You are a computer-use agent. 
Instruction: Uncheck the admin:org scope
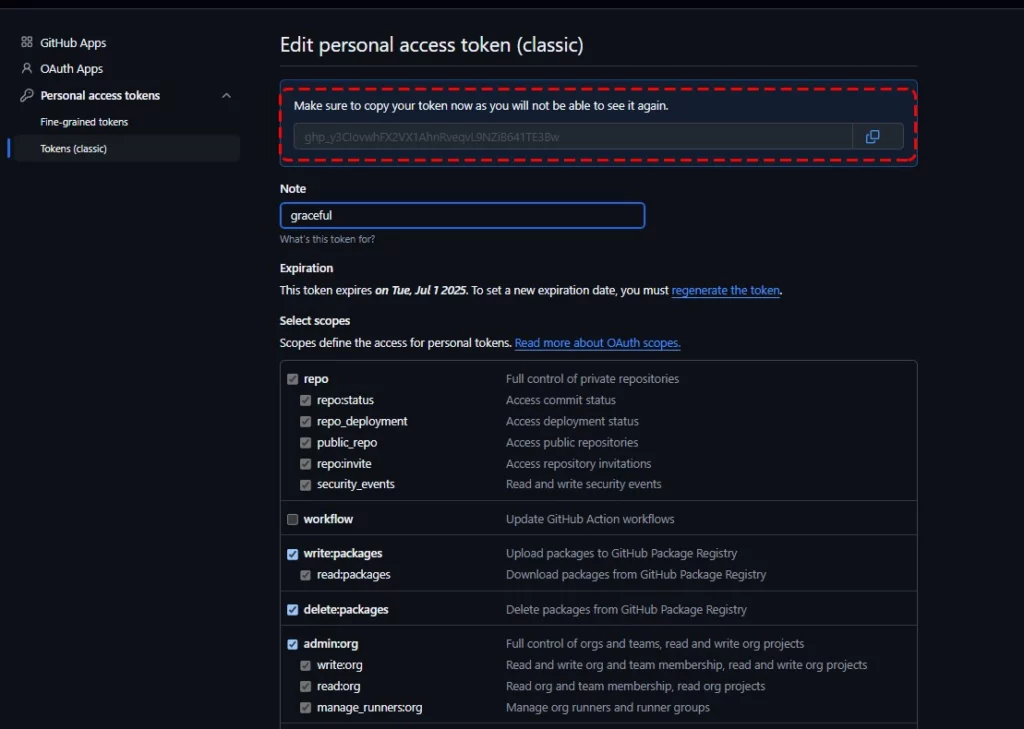(x=293, y=644)
